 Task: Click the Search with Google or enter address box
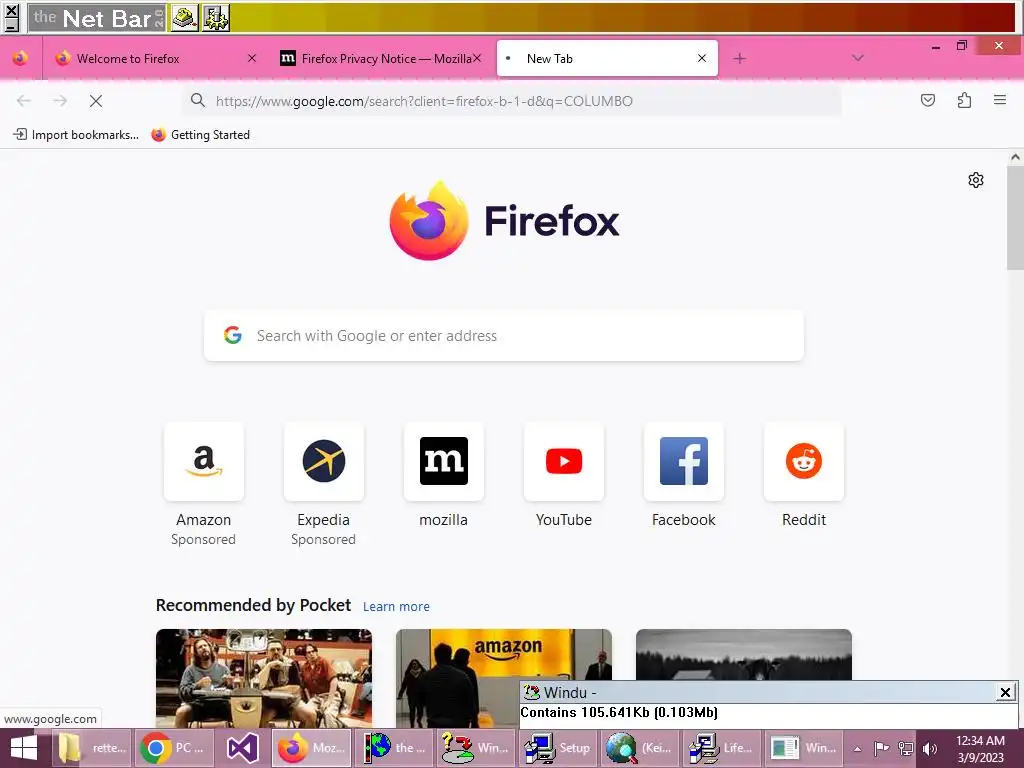click(x=504, y=336)
